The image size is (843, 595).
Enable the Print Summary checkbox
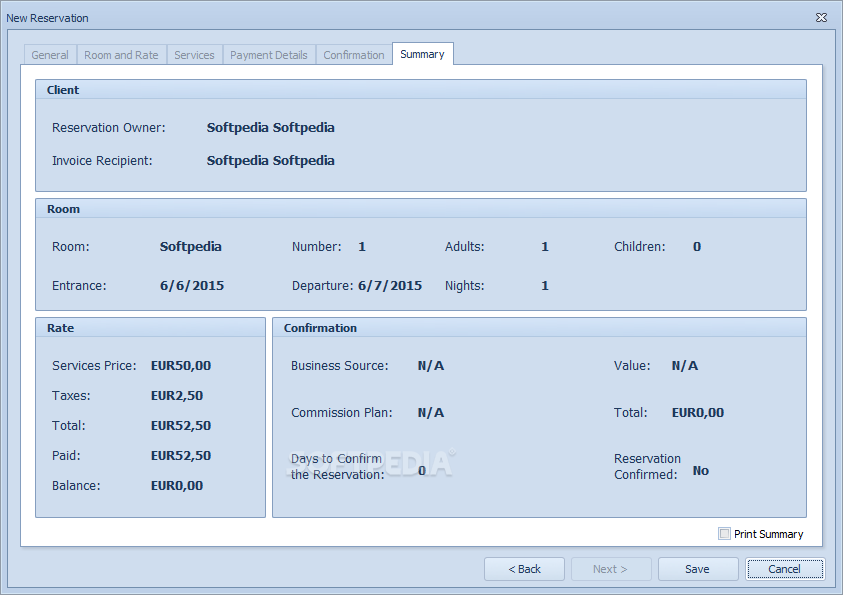pyautogui.click(x=724, y=534)
